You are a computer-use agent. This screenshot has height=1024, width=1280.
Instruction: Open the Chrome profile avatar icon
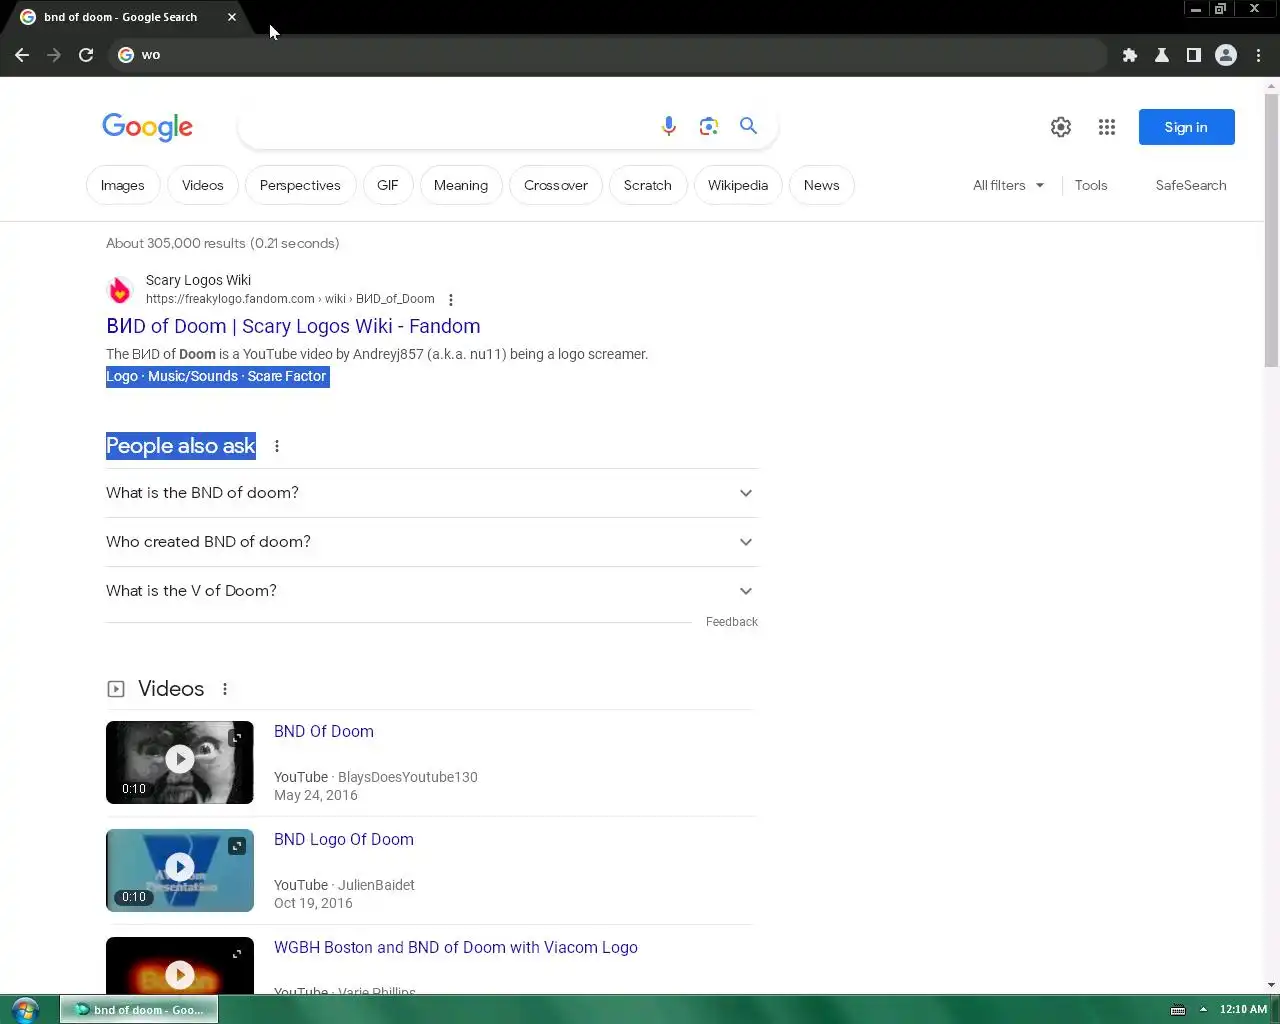1226,55
